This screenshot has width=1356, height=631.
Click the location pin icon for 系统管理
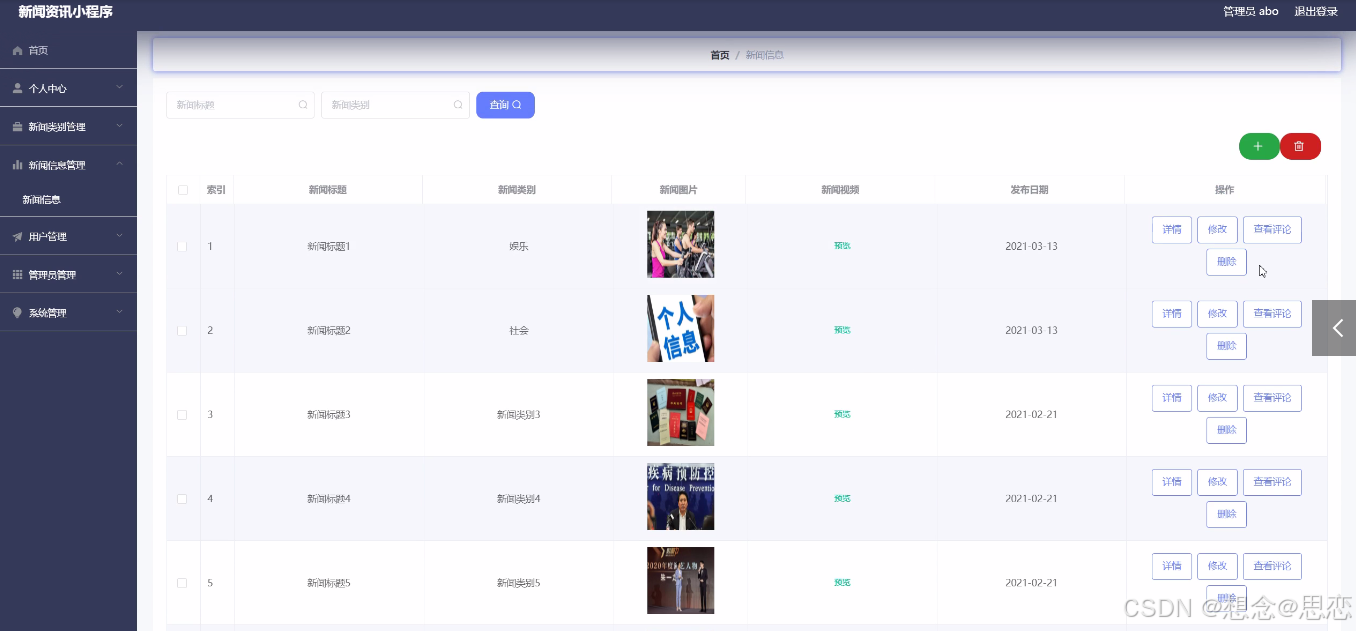tap(17, 313)
